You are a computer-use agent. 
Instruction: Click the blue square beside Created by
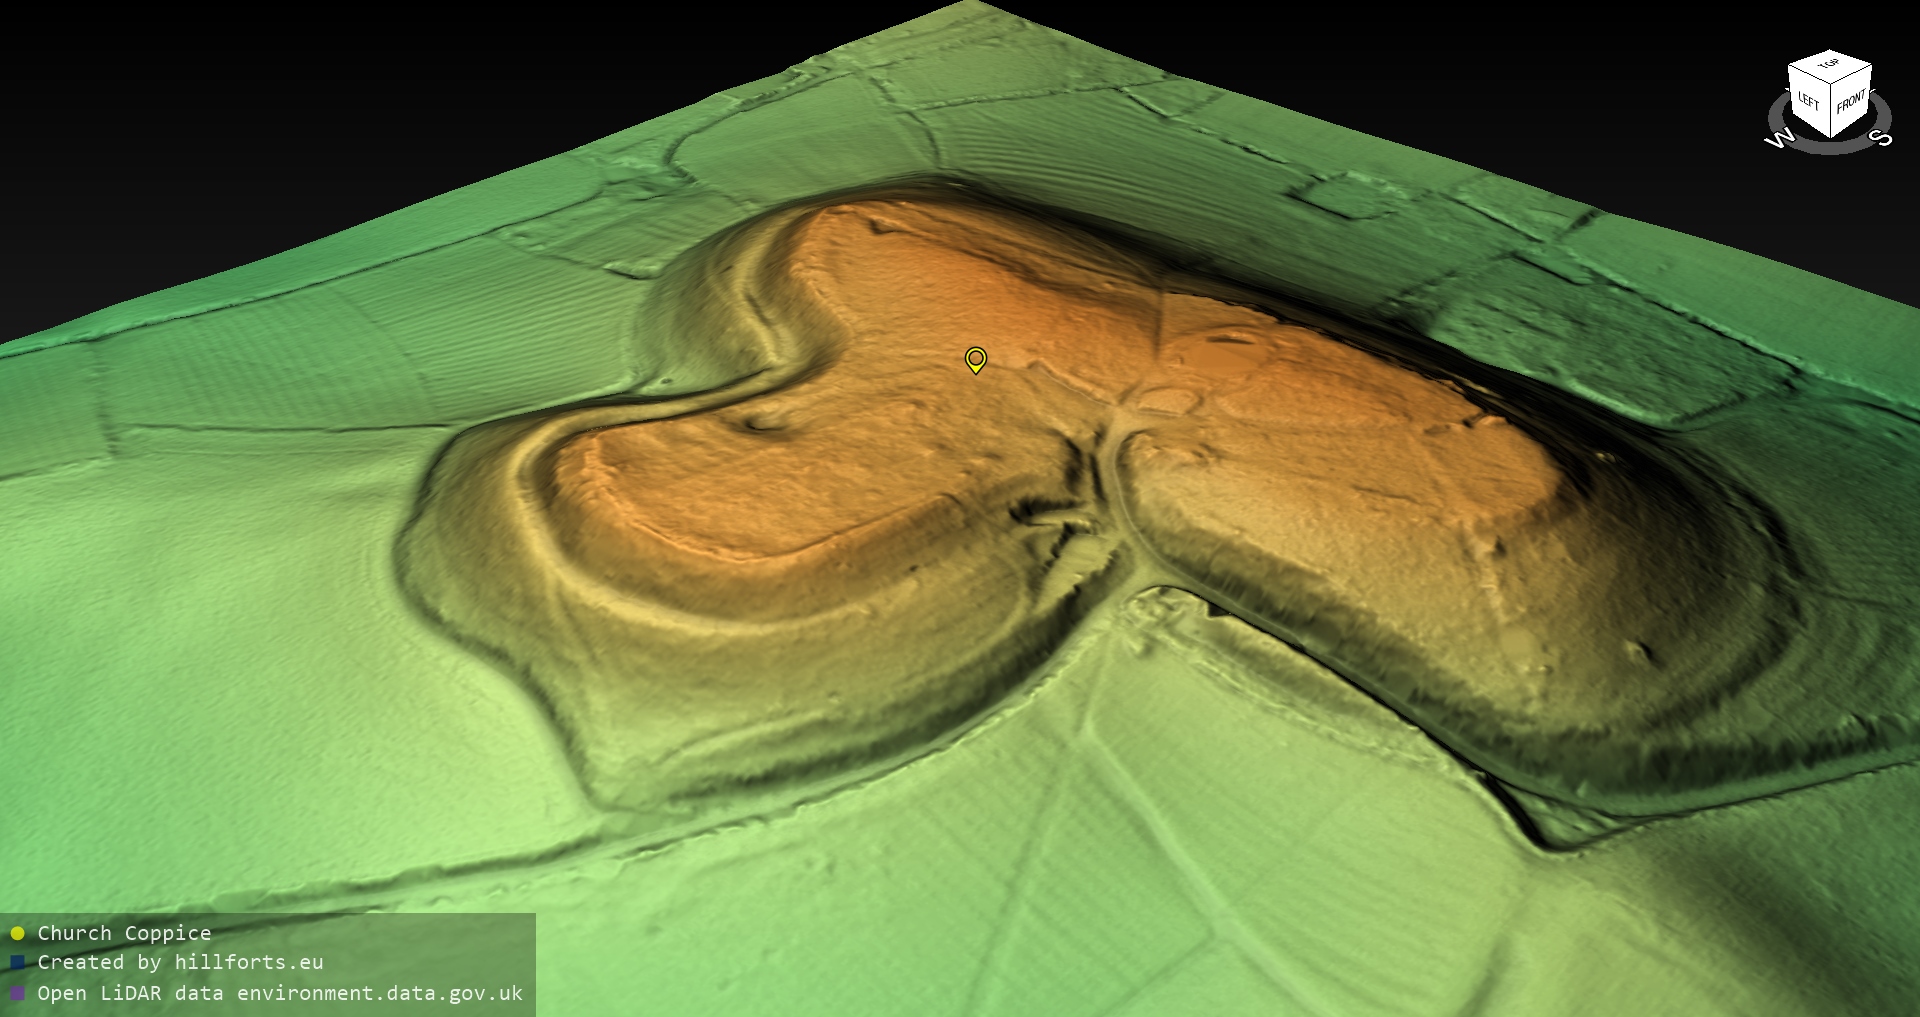pyautogui.click(x=17, y=963)
